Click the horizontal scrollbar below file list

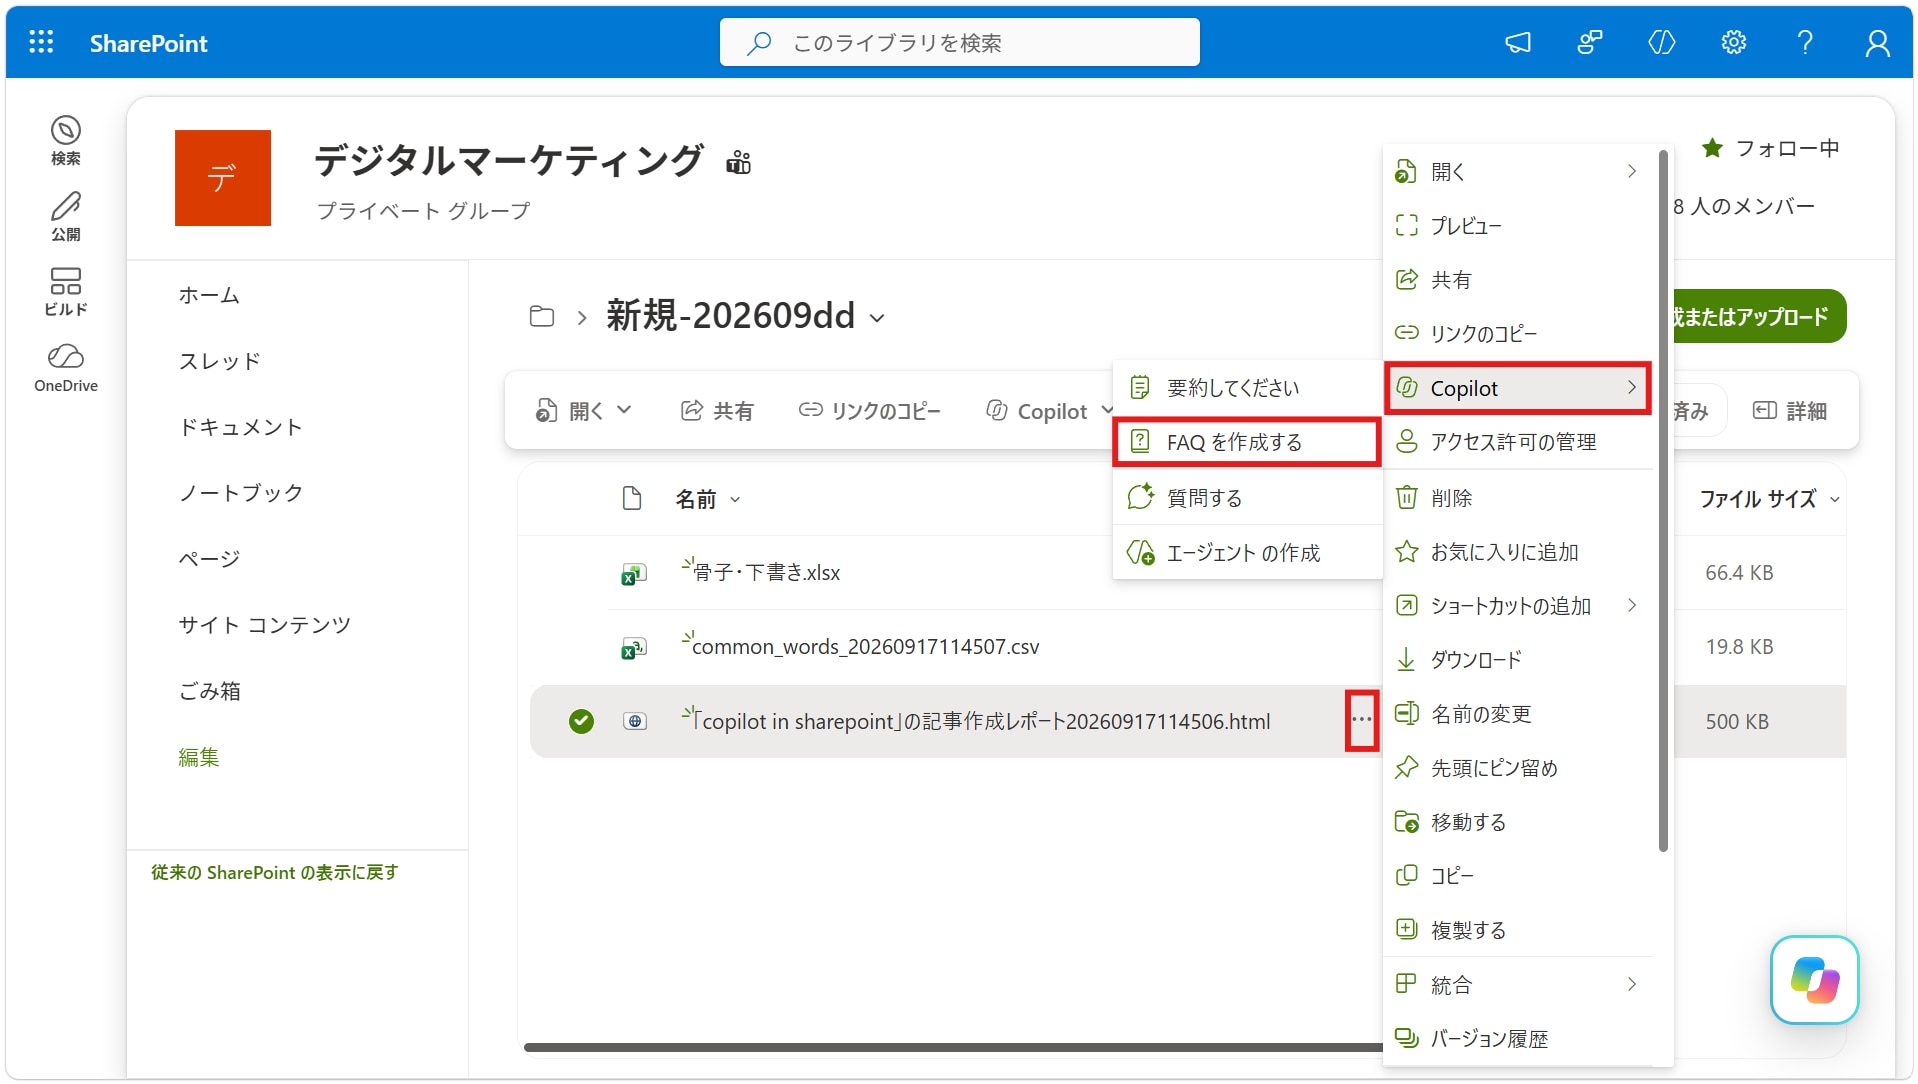tap(953, 1047)
